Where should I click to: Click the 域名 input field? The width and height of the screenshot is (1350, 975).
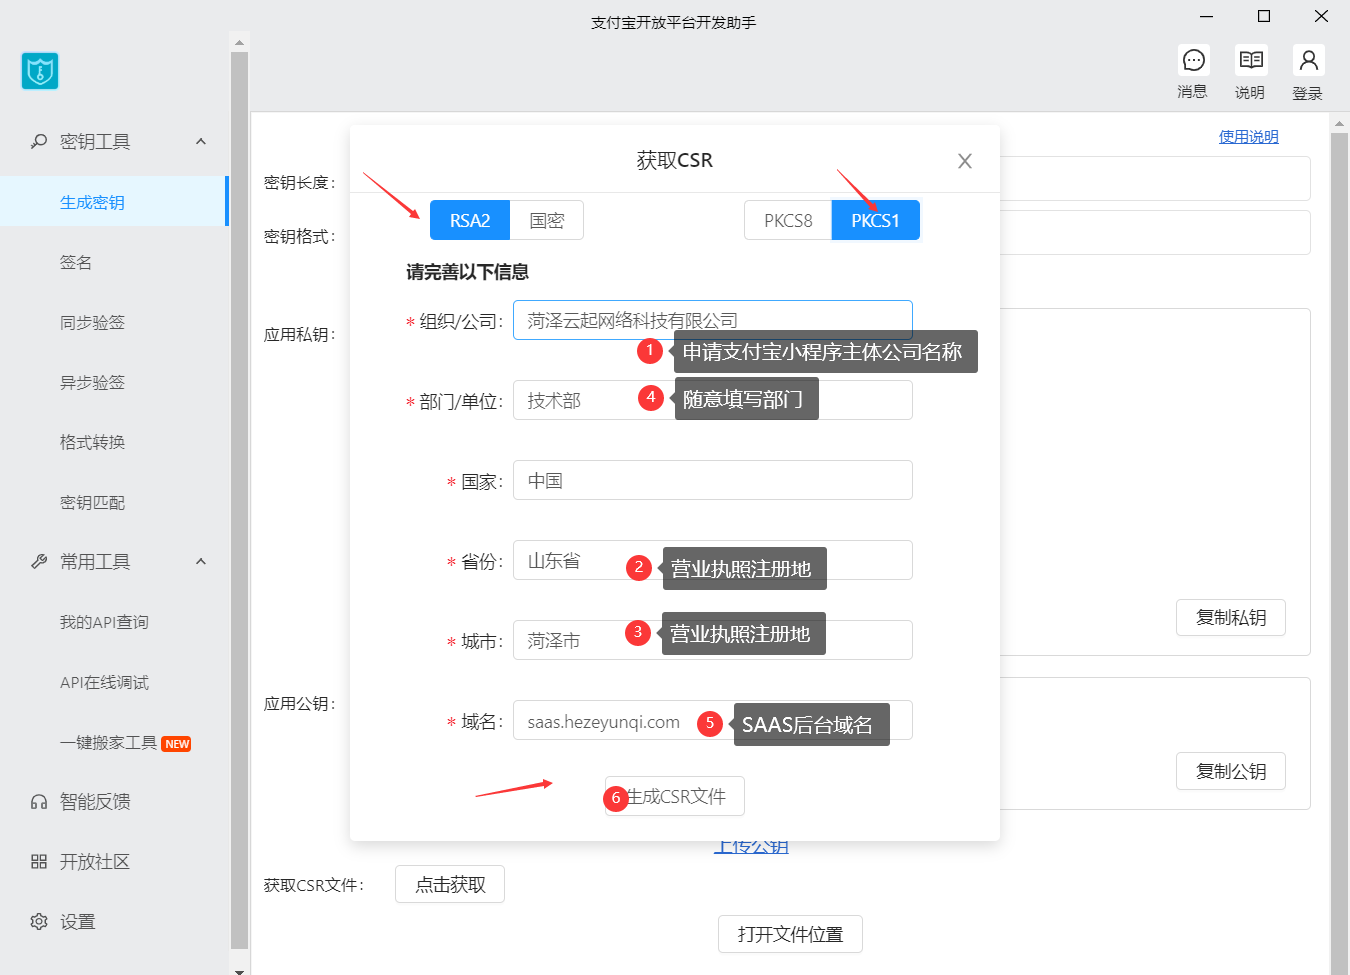[x=713, y=720]
